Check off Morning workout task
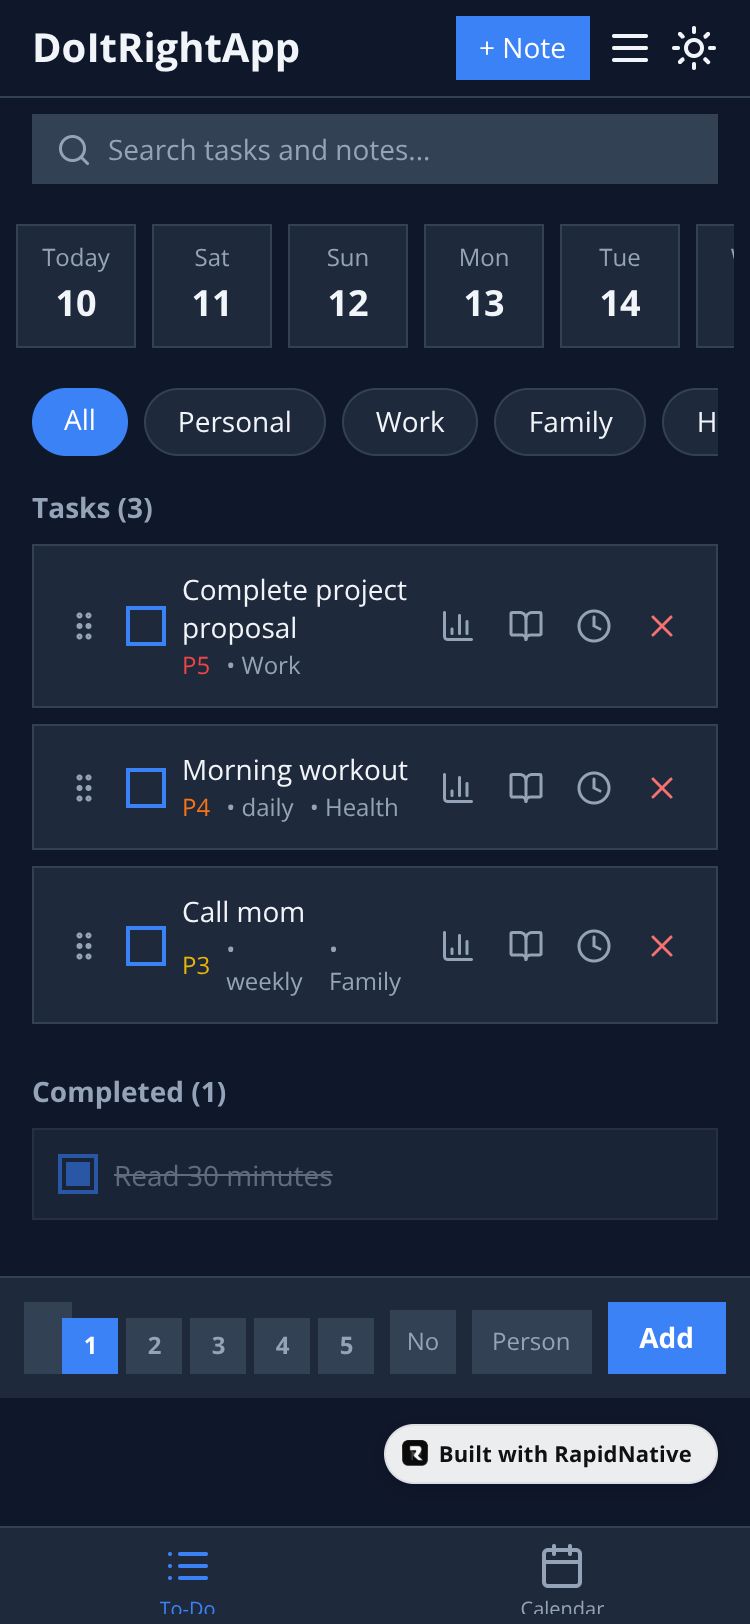 point(146,788)
